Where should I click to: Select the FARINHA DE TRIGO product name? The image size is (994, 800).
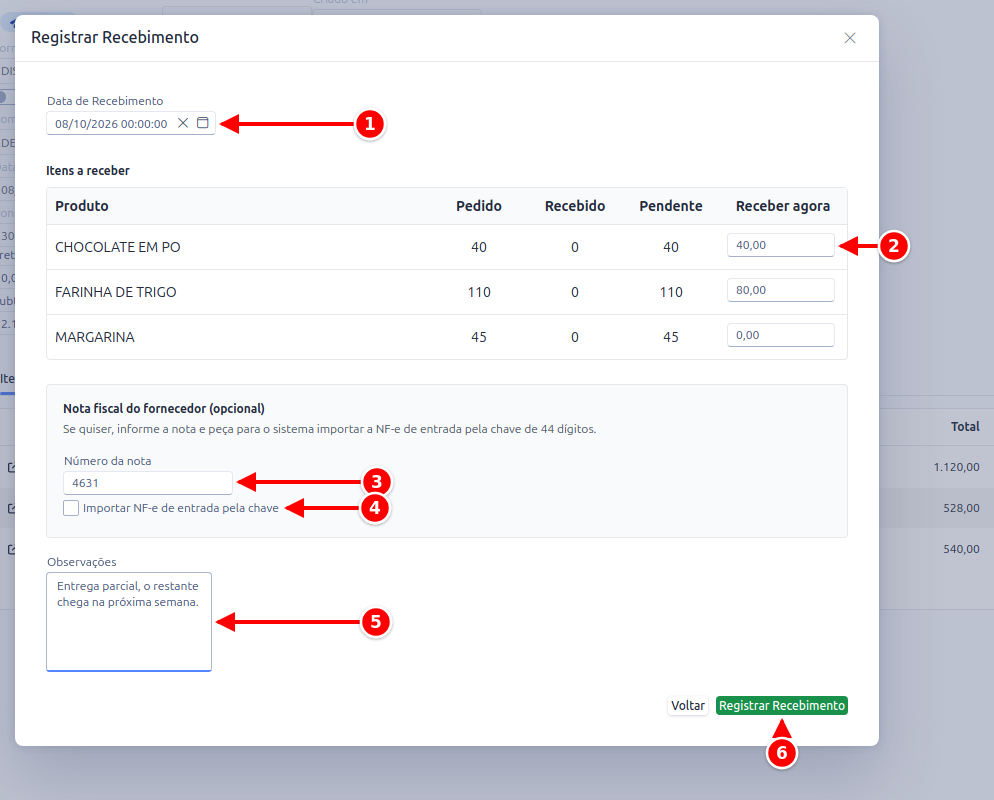(116, 292)
